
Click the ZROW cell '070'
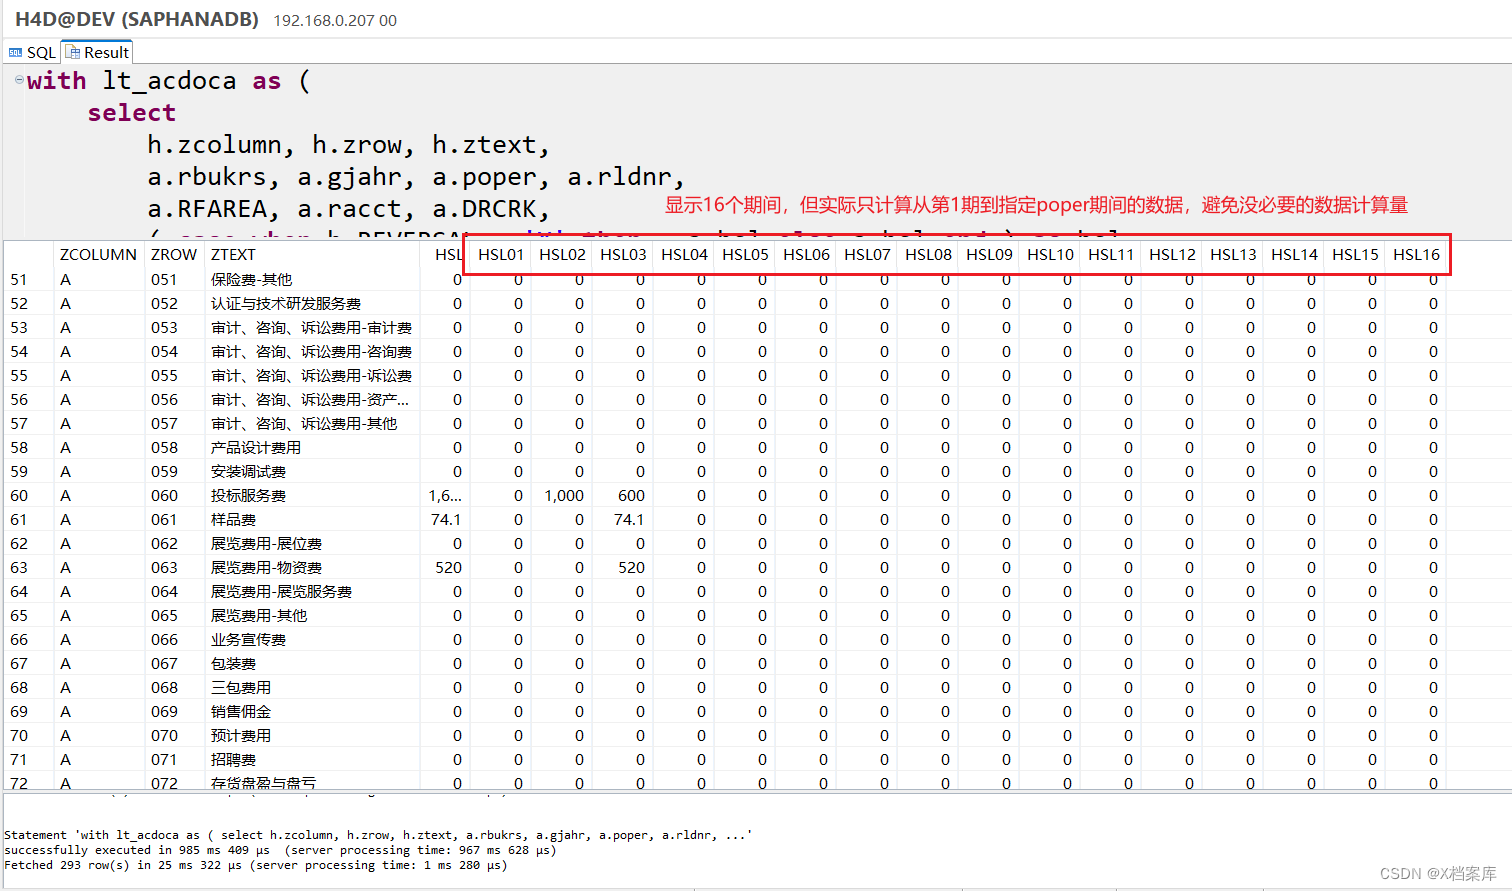[x=164, y=735]
